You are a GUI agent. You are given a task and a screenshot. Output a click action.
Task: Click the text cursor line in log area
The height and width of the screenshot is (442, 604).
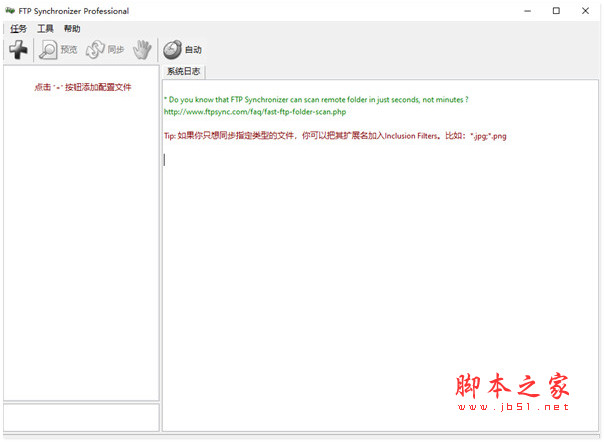[x=165, y=159]
